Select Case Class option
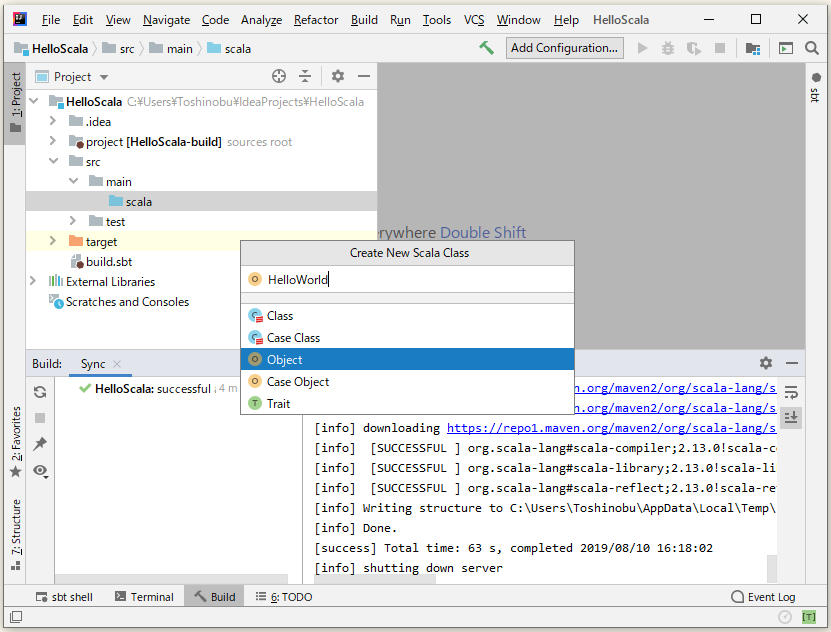This screenshot has height=632, width=831. pyautogui.click(x=407, y=337)
